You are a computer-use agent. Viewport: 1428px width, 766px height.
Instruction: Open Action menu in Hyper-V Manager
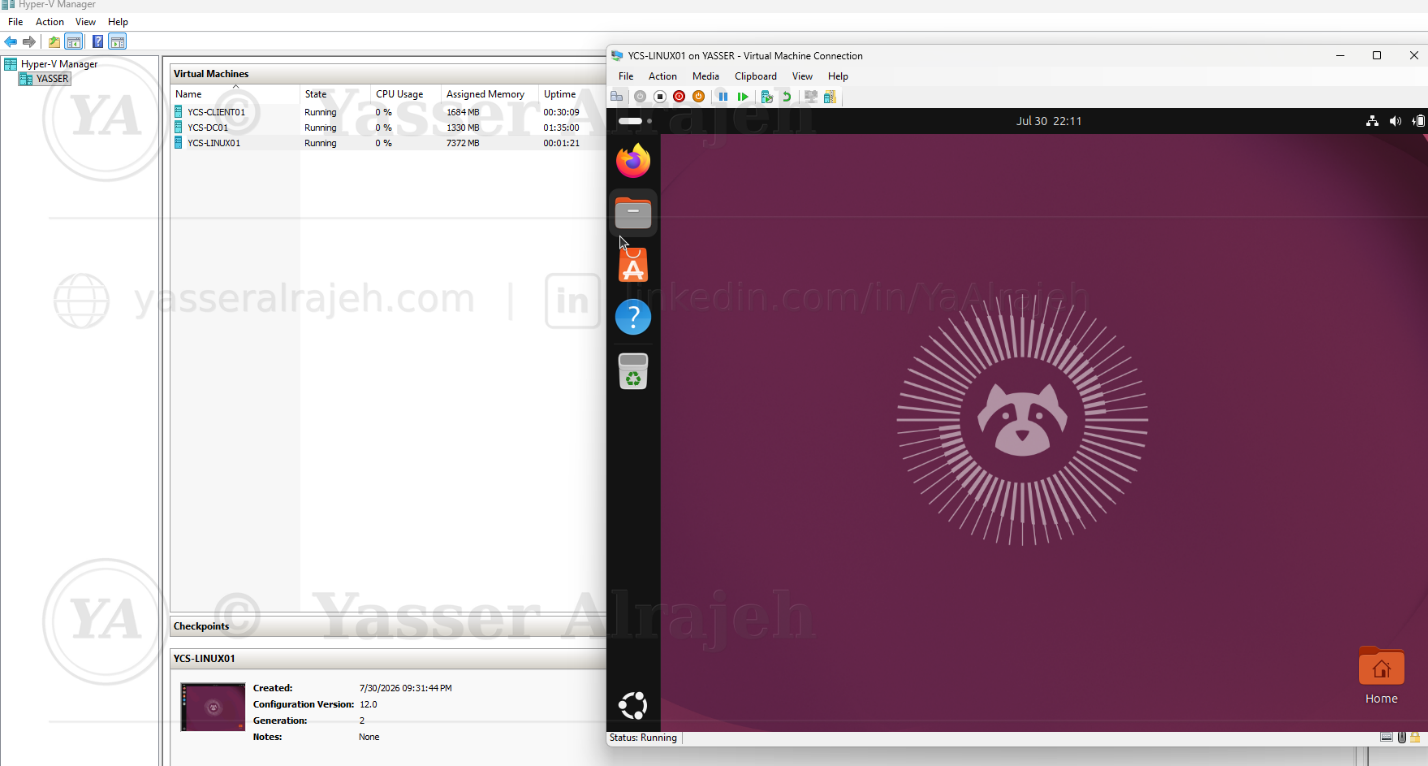point(50,22)
